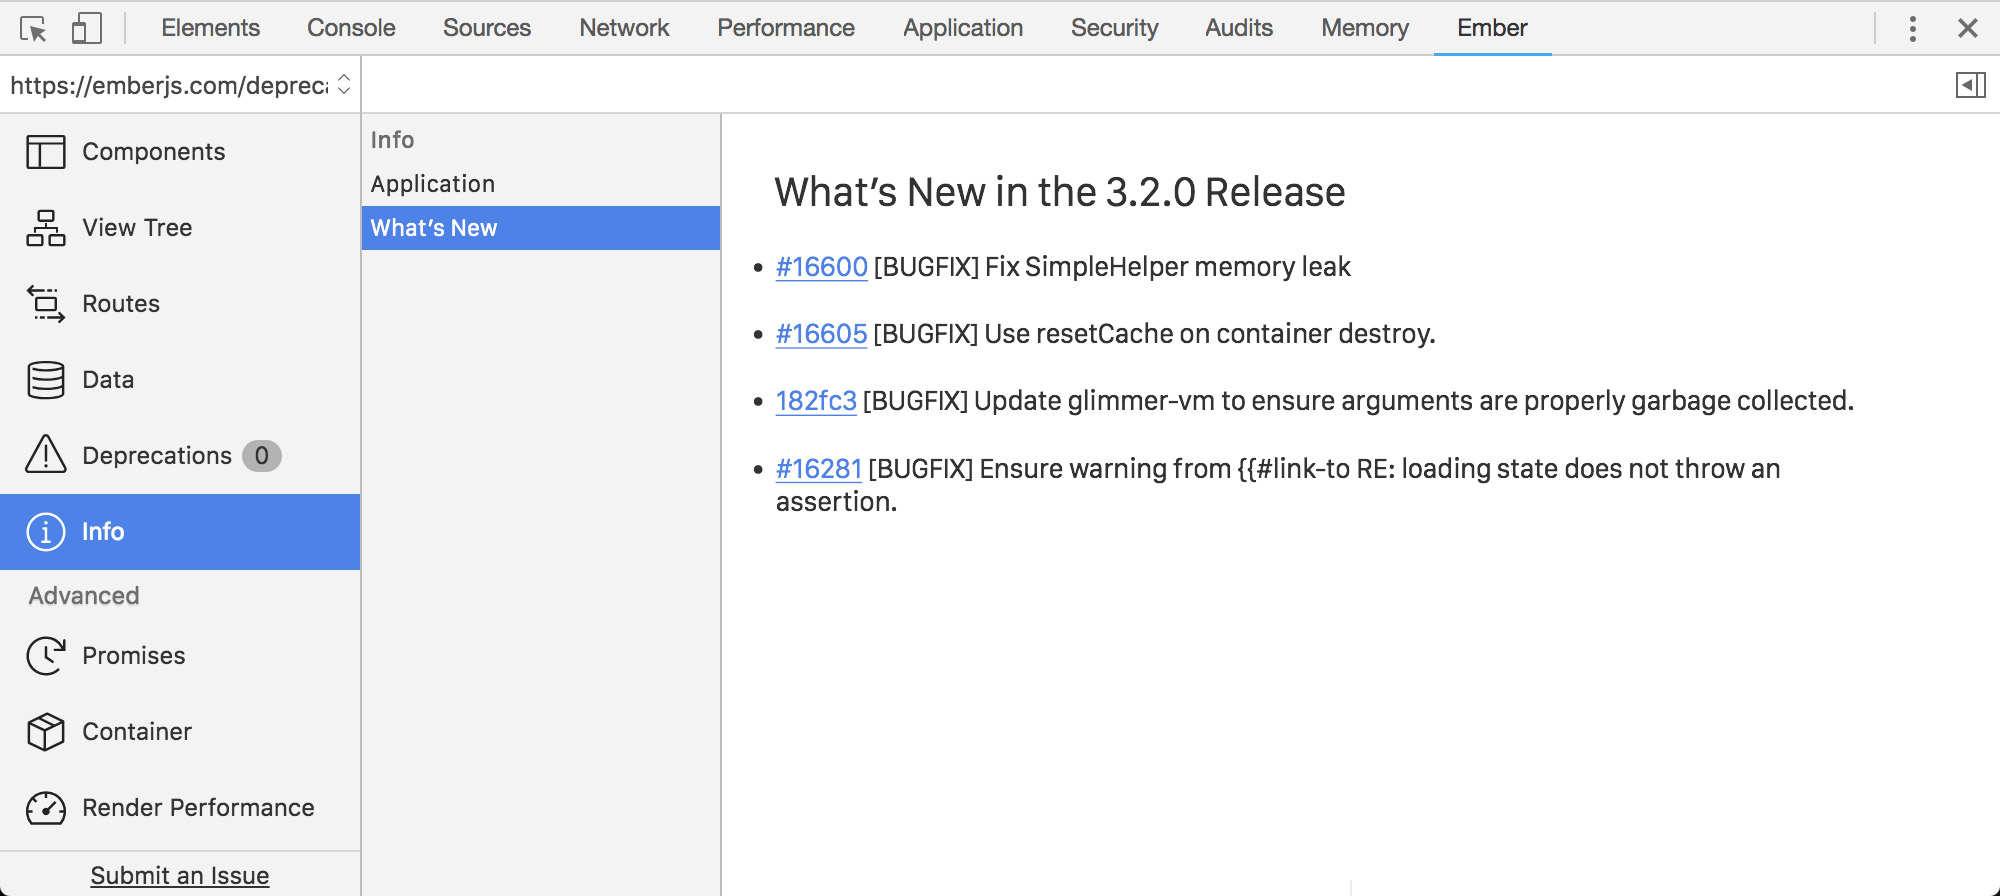Click the Container box icon
This screenshot has width=2000, height=896.
[46, 732]
